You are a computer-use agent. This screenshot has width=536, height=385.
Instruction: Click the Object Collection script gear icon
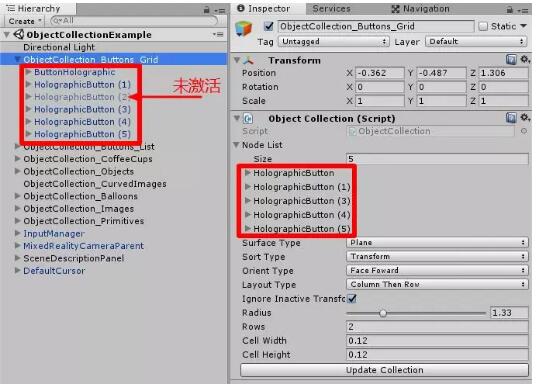coord(525,118)
